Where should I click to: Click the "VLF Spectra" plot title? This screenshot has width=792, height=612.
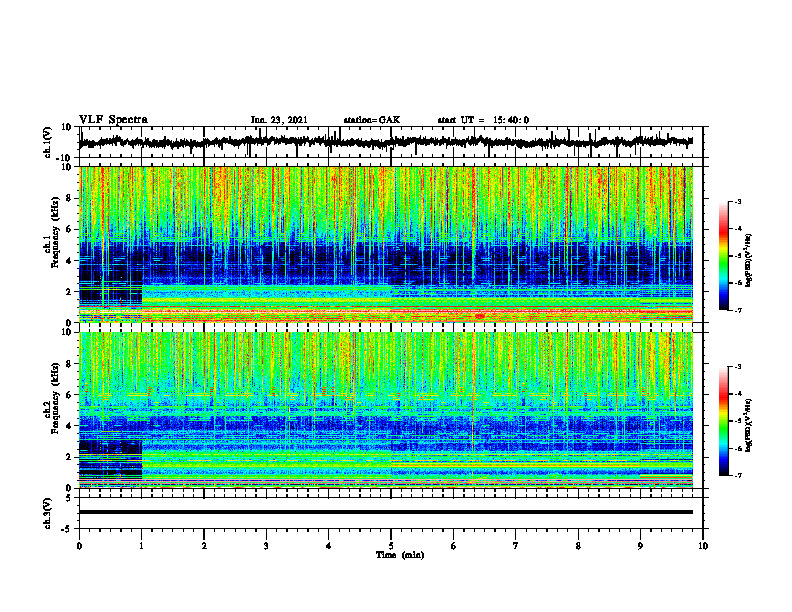(x=113, y=120)
